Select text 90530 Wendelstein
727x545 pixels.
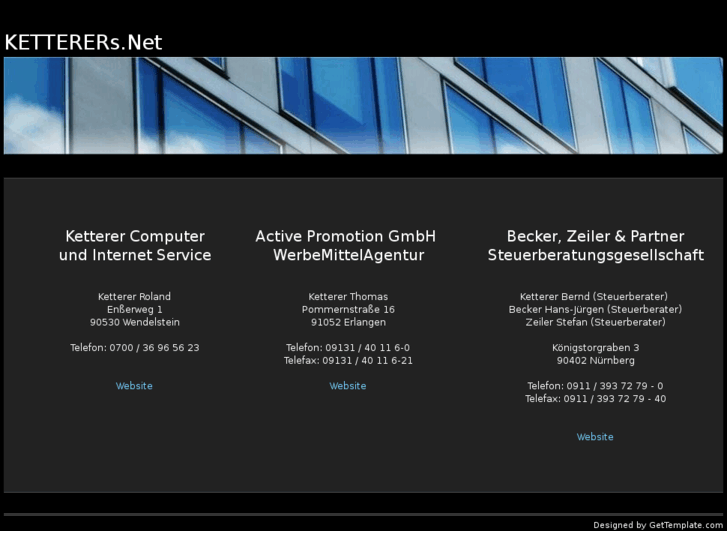(134, 322)
